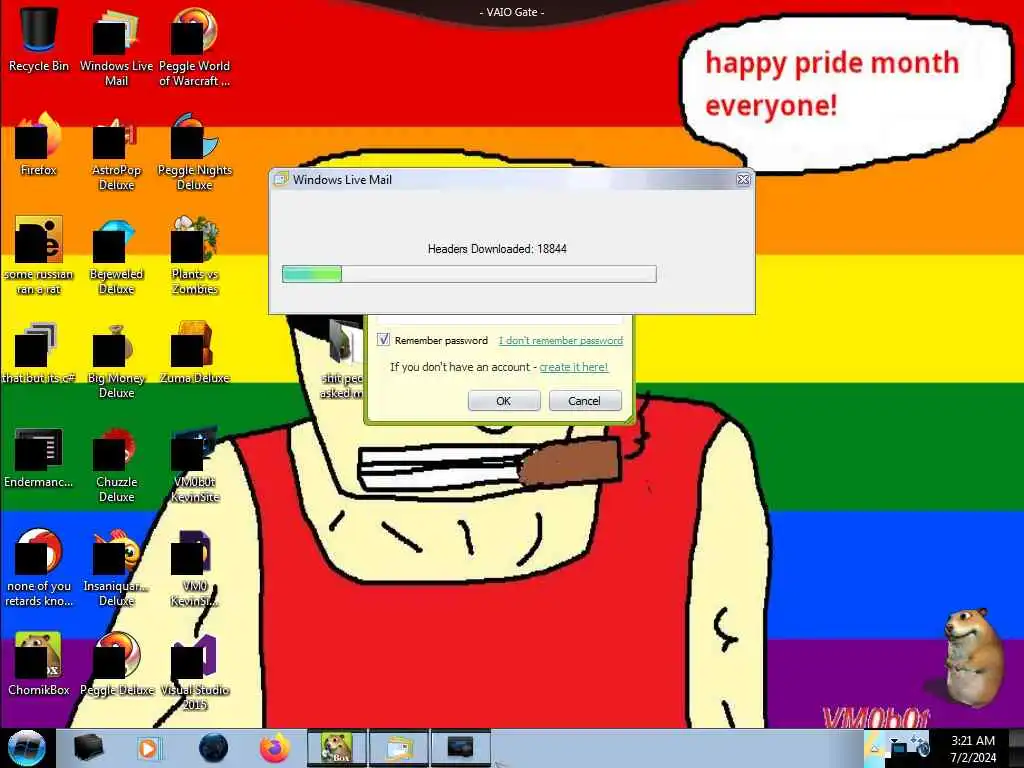Select AstroPop Deluxe desktop icon
The image size is (1024, 768).
[116, 152]
